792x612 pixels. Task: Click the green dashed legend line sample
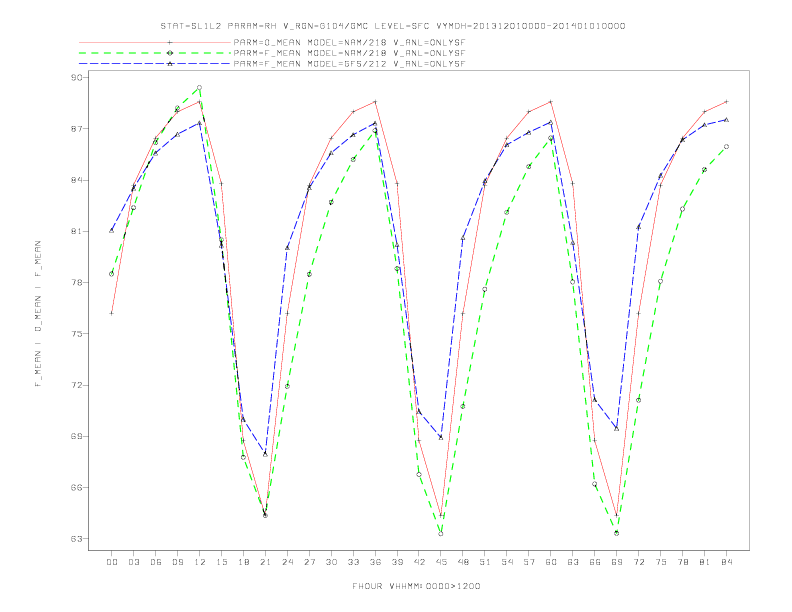[155, 53]
